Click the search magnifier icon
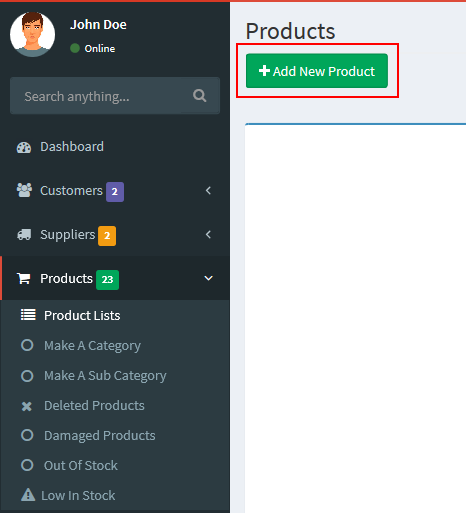The image size is (466, 513). [199, 96]
